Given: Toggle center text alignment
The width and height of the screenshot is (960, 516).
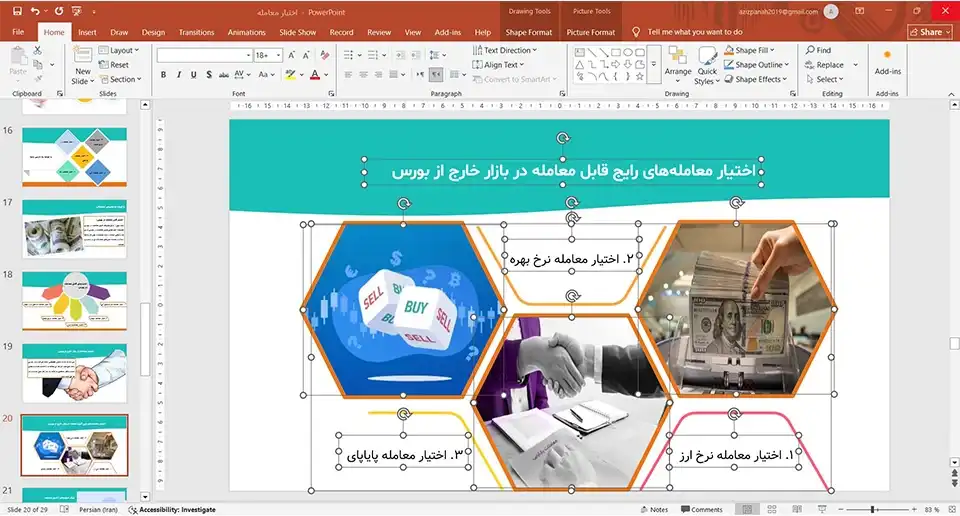Looking at the screenshot, I should click(363, 75).
